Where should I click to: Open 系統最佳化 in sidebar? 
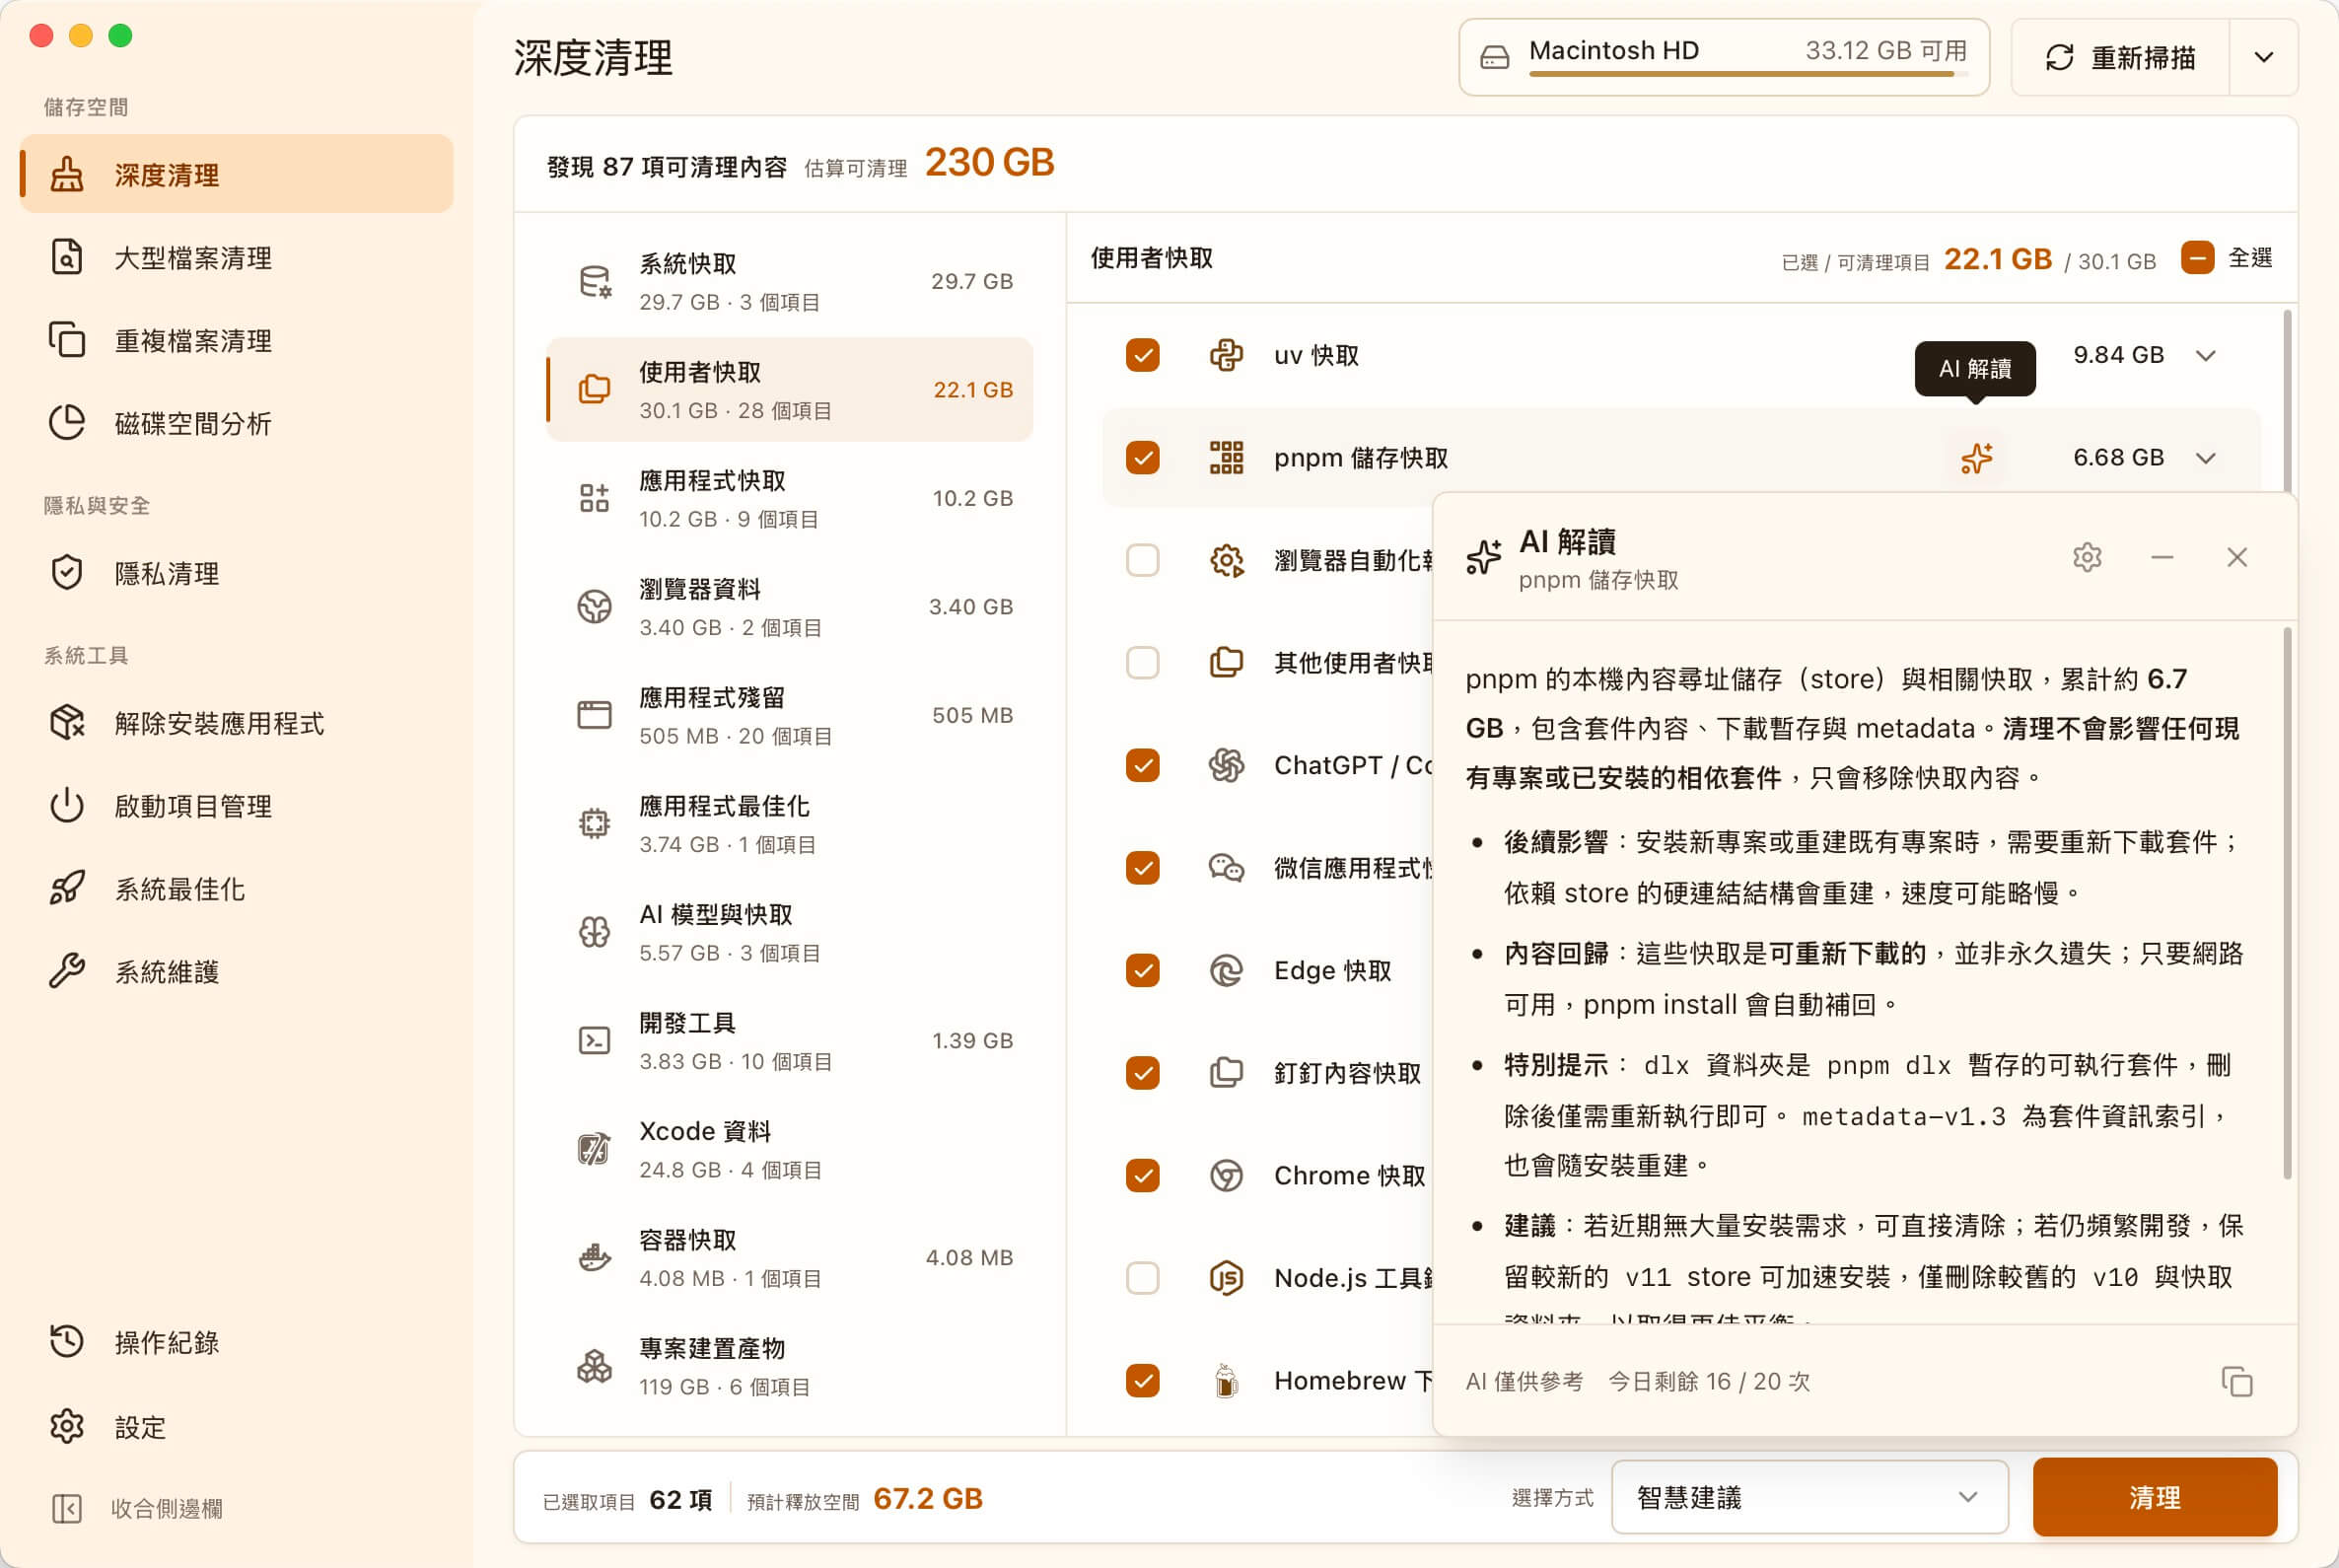[x=236, y=889]
